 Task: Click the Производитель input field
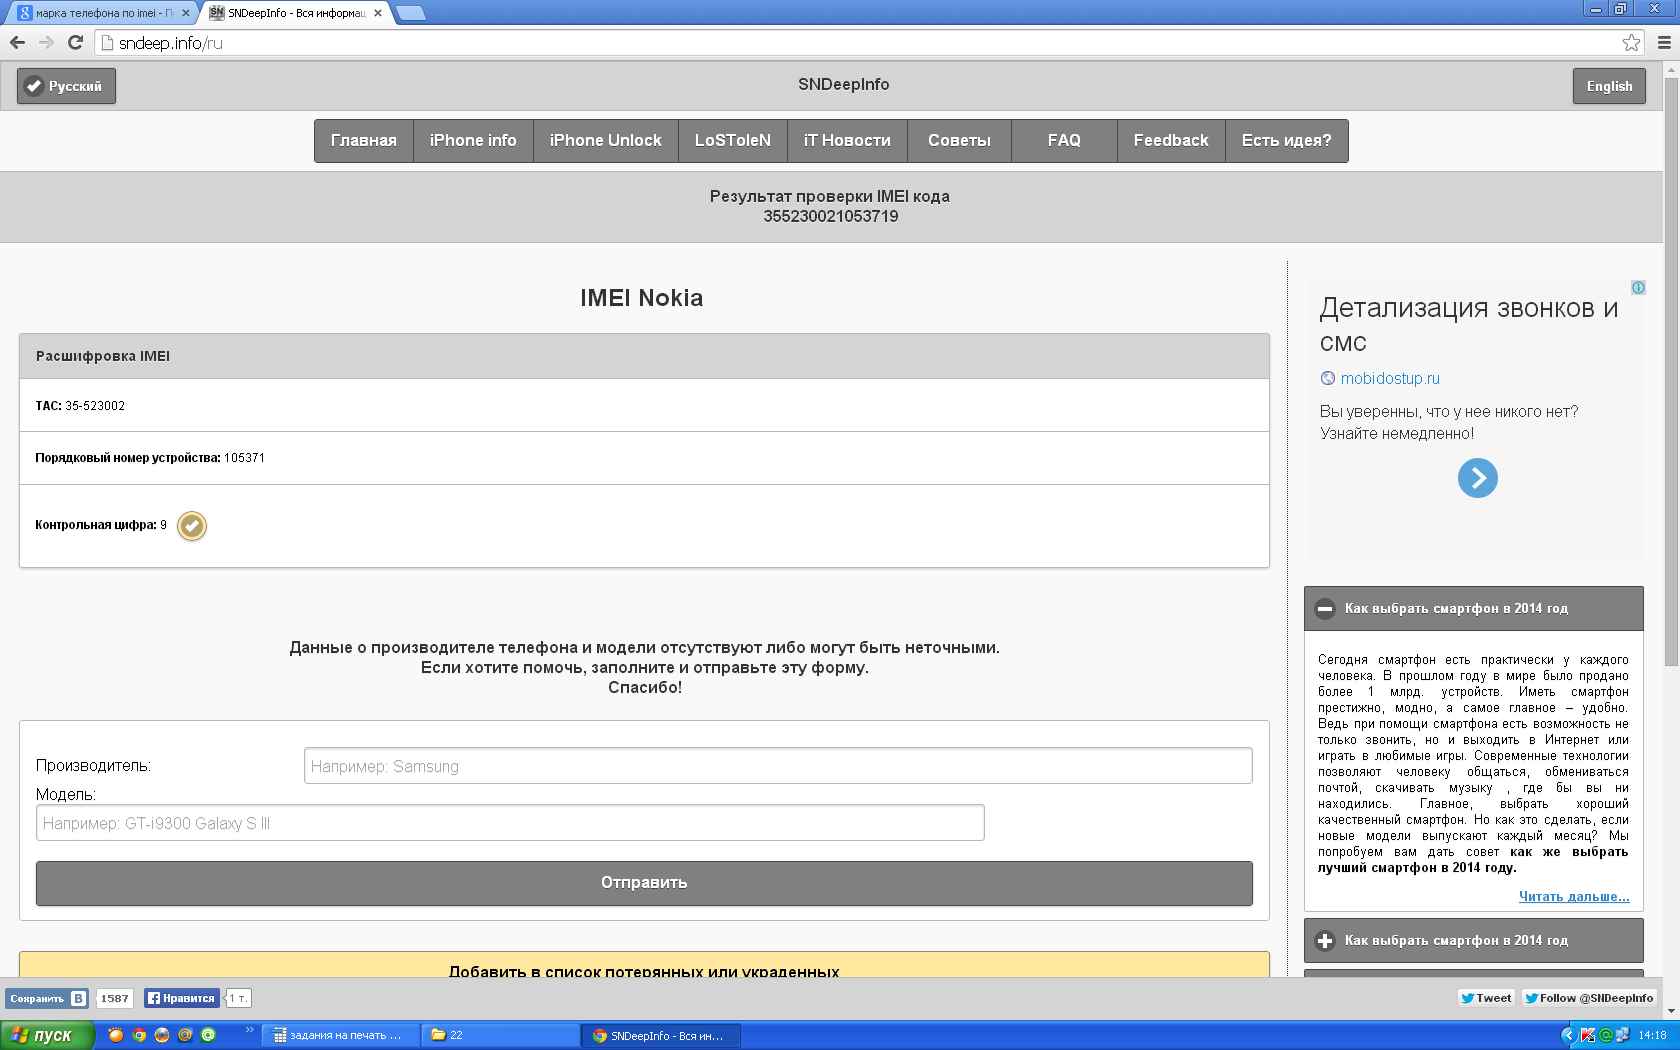tap(777, 766)
